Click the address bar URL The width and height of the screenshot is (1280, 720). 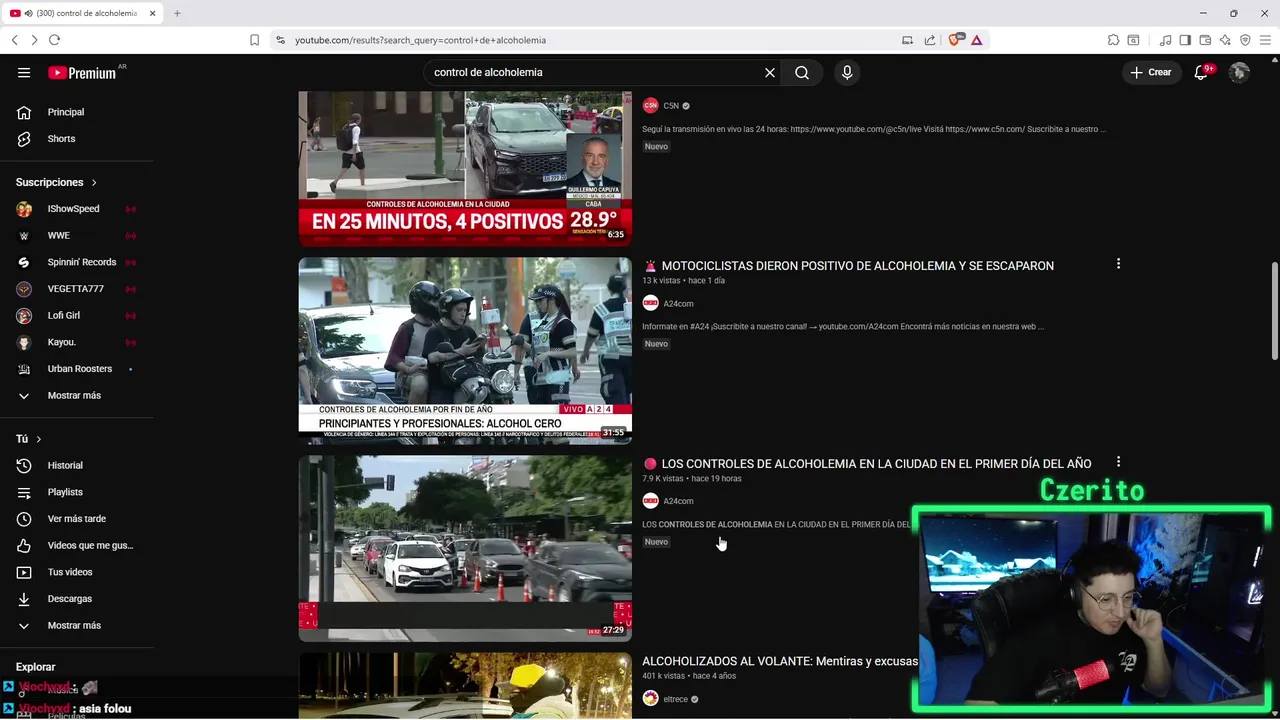tap(420, 40)
